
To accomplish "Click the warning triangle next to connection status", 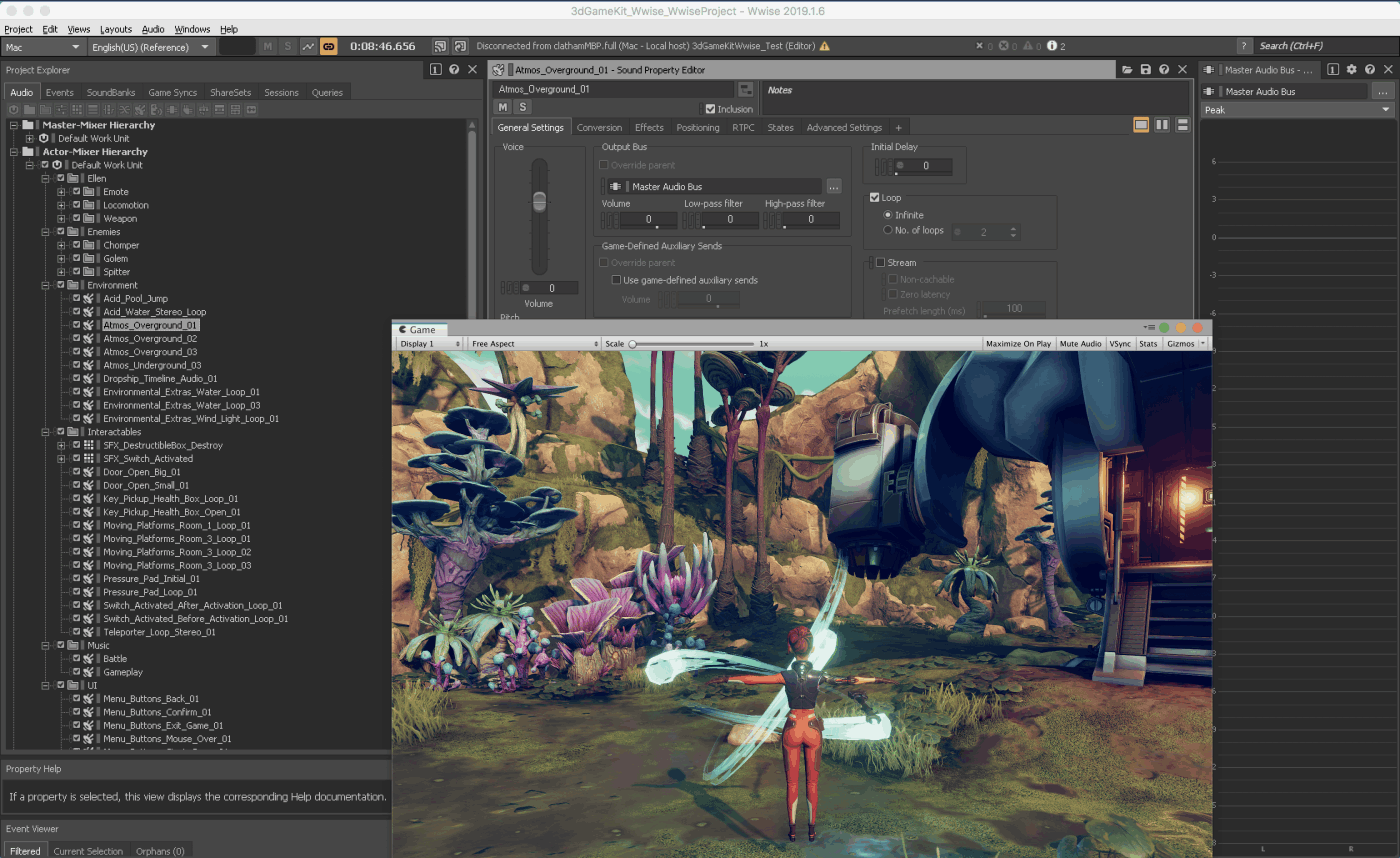I will 825,46.
